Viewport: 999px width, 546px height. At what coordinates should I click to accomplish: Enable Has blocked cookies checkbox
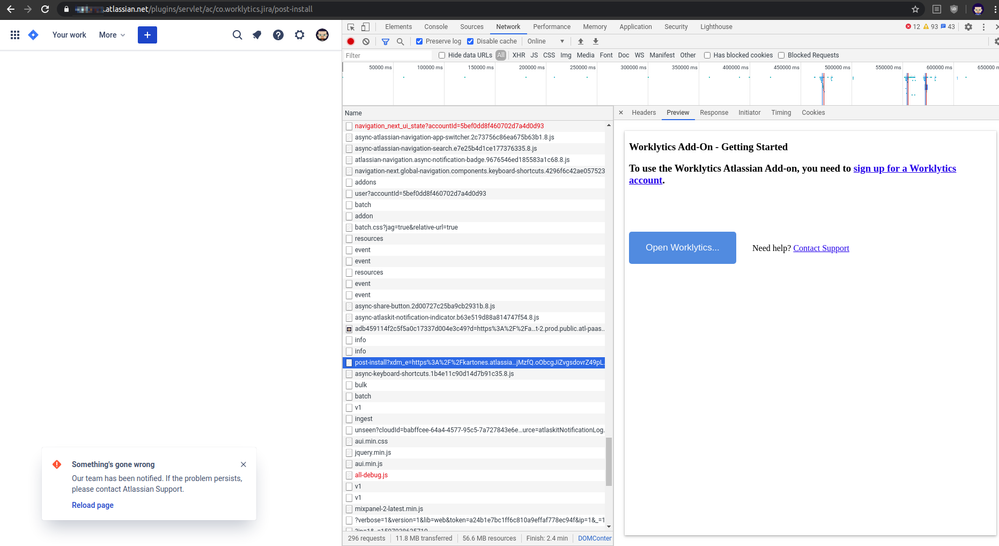point(707,55)
